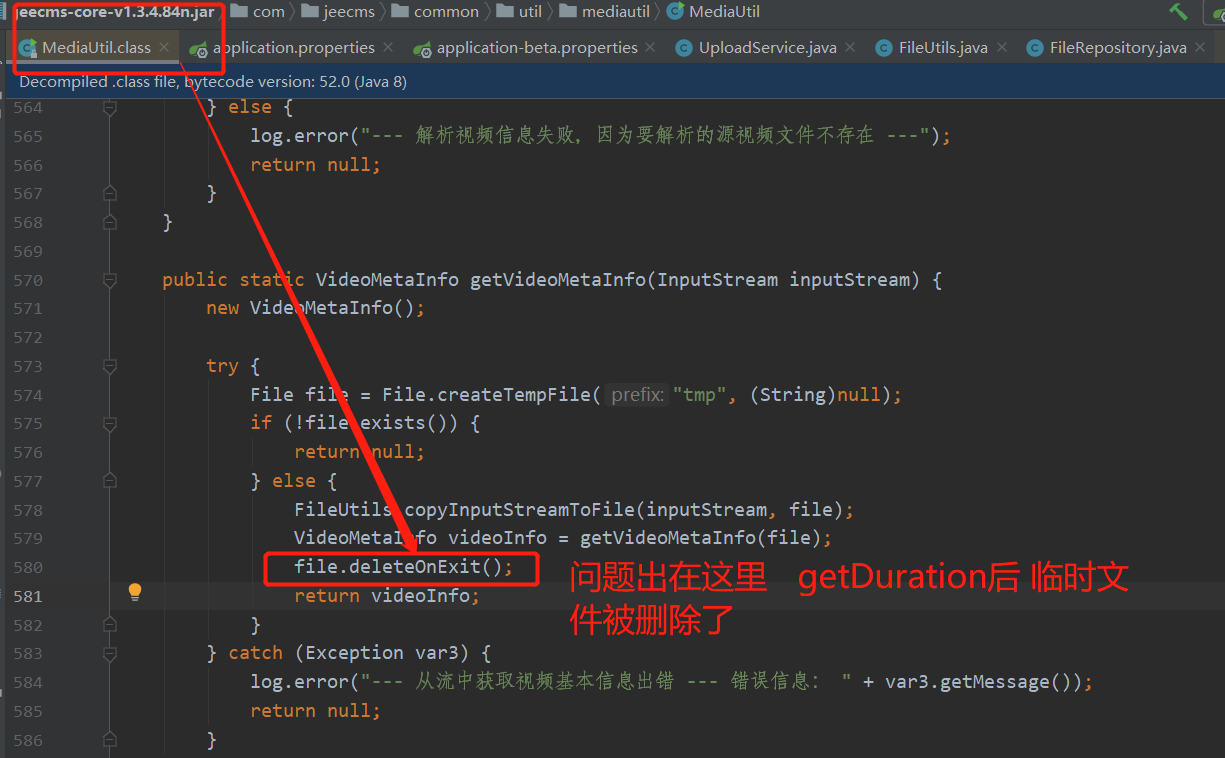Click 'util' in the breadcrumb path
Screen dimensions: 1225x758
coord(530,12)
